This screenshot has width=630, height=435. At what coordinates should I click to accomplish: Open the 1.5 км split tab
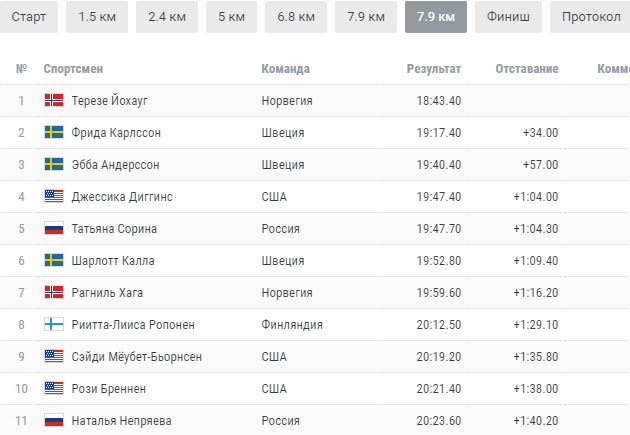pyautogui.click(x=98, y=17)
